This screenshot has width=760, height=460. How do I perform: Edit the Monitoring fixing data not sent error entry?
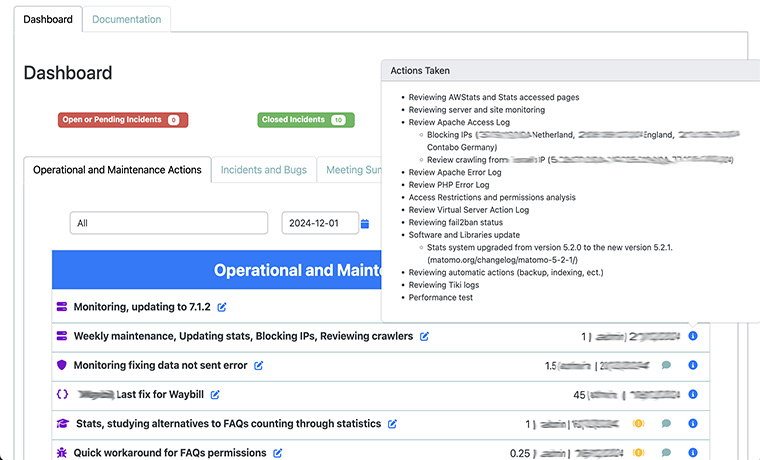pyautogui.click(x=259, y=366)
